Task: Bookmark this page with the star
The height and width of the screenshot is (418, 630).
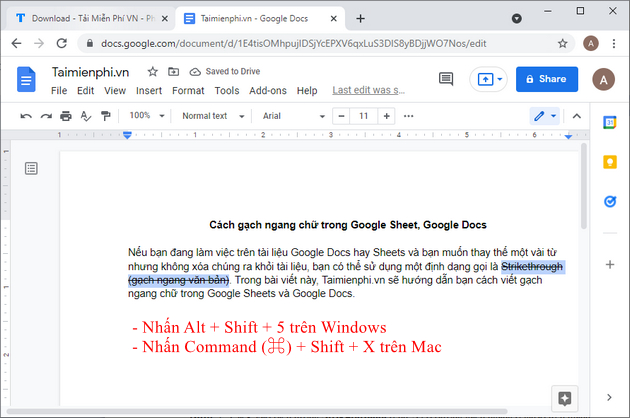Action: (x=562, y=43)
